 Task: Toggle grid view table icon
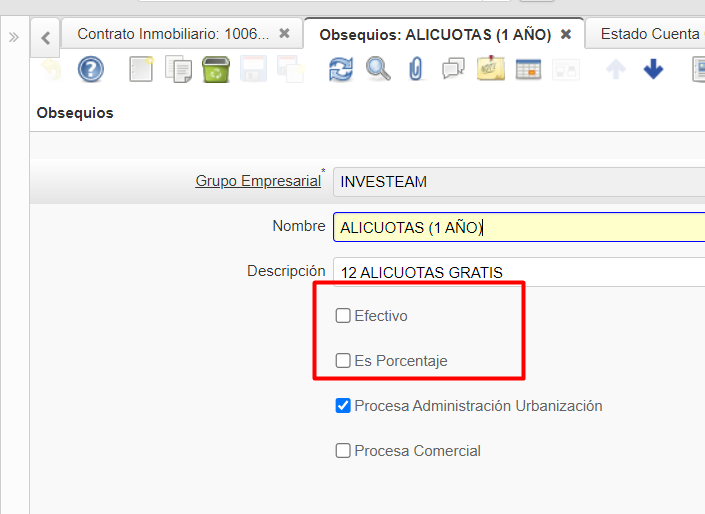point(528,69)
